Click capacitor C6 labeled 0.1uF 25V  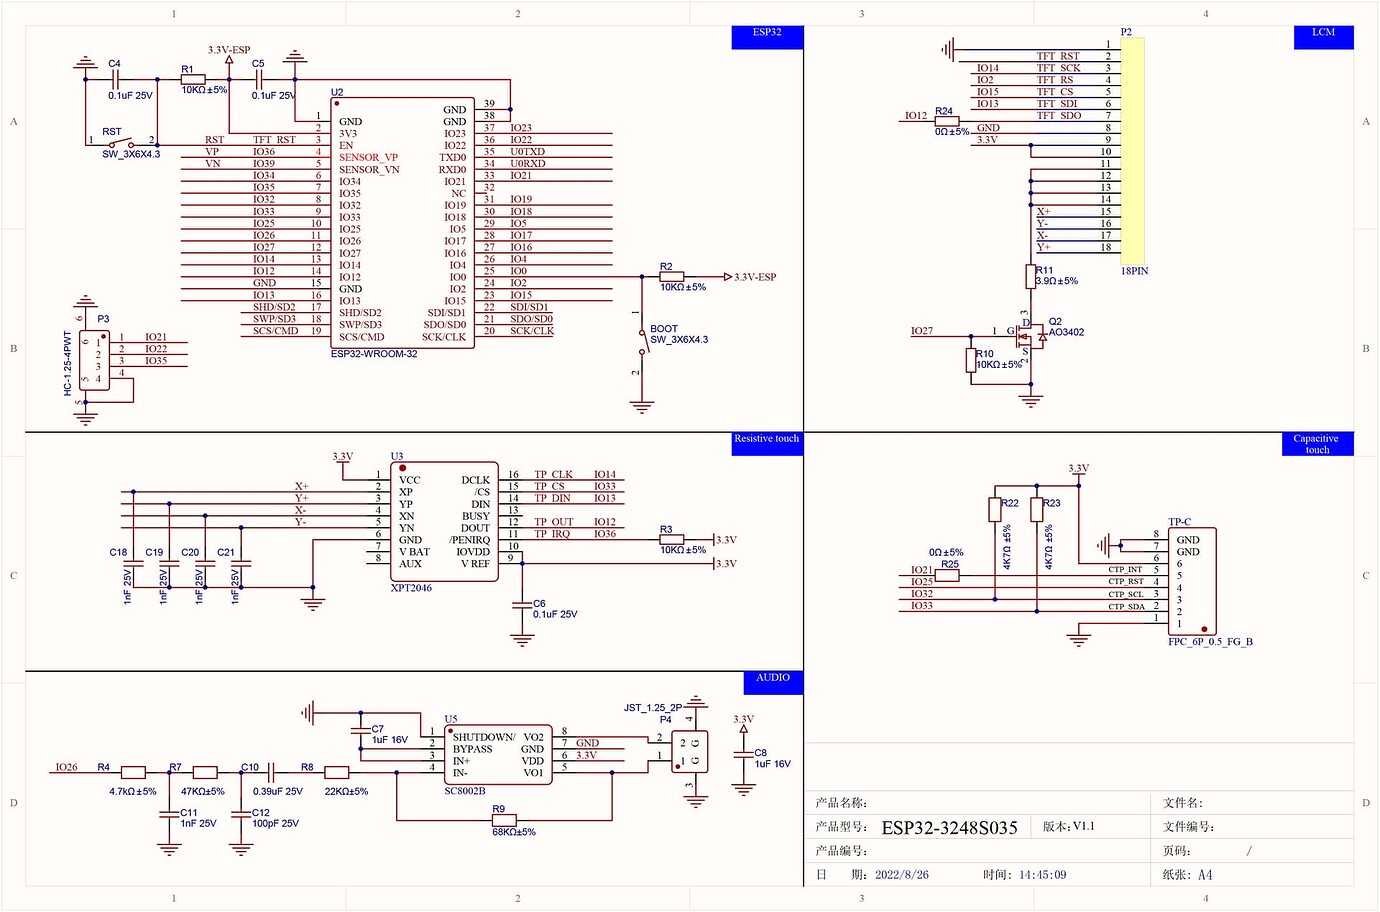pyautogui.click(x=520, y=603)
